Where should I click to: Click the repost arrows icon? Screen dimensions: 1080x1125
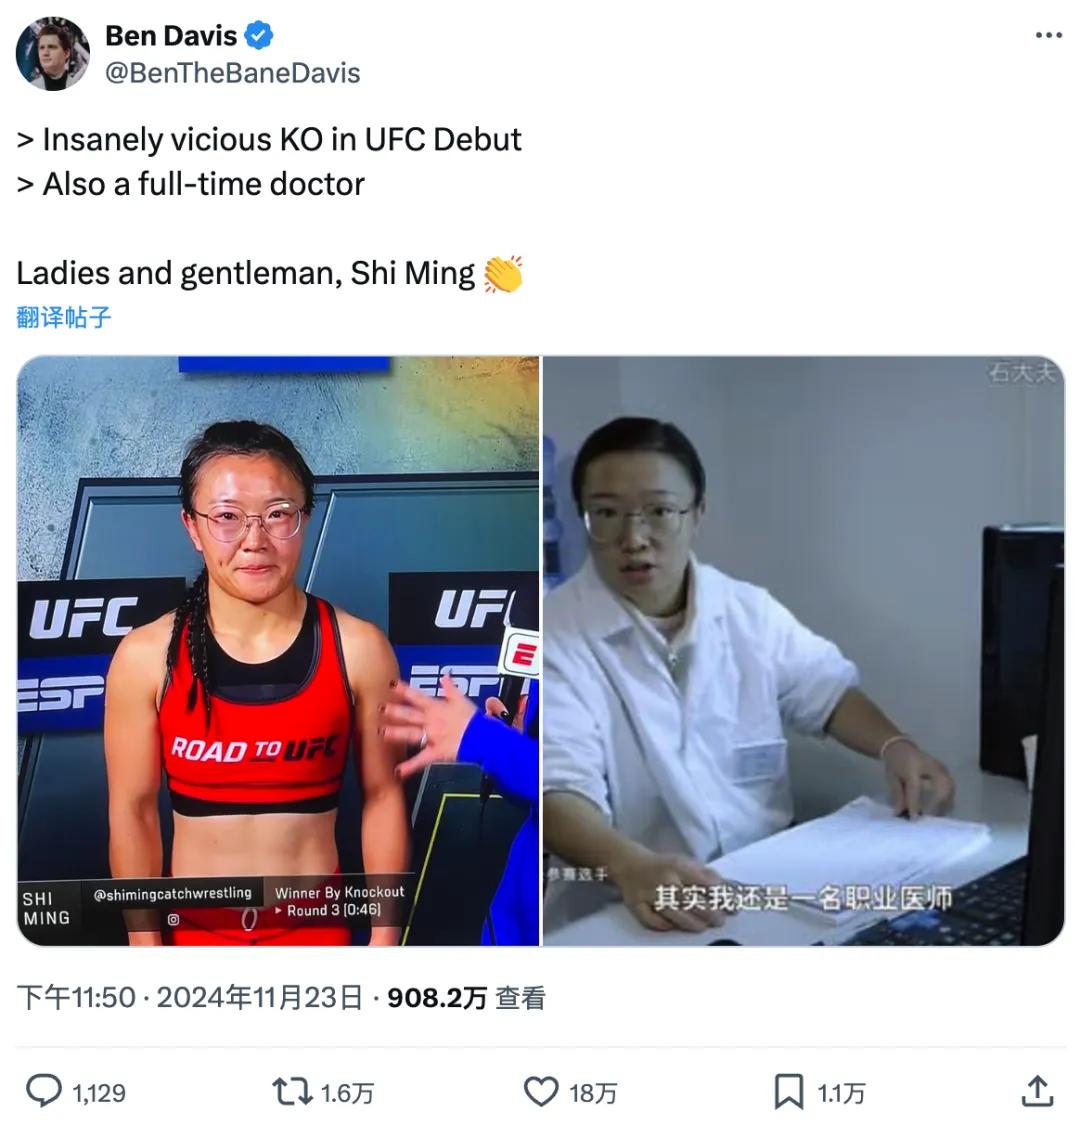point(292,1091)
